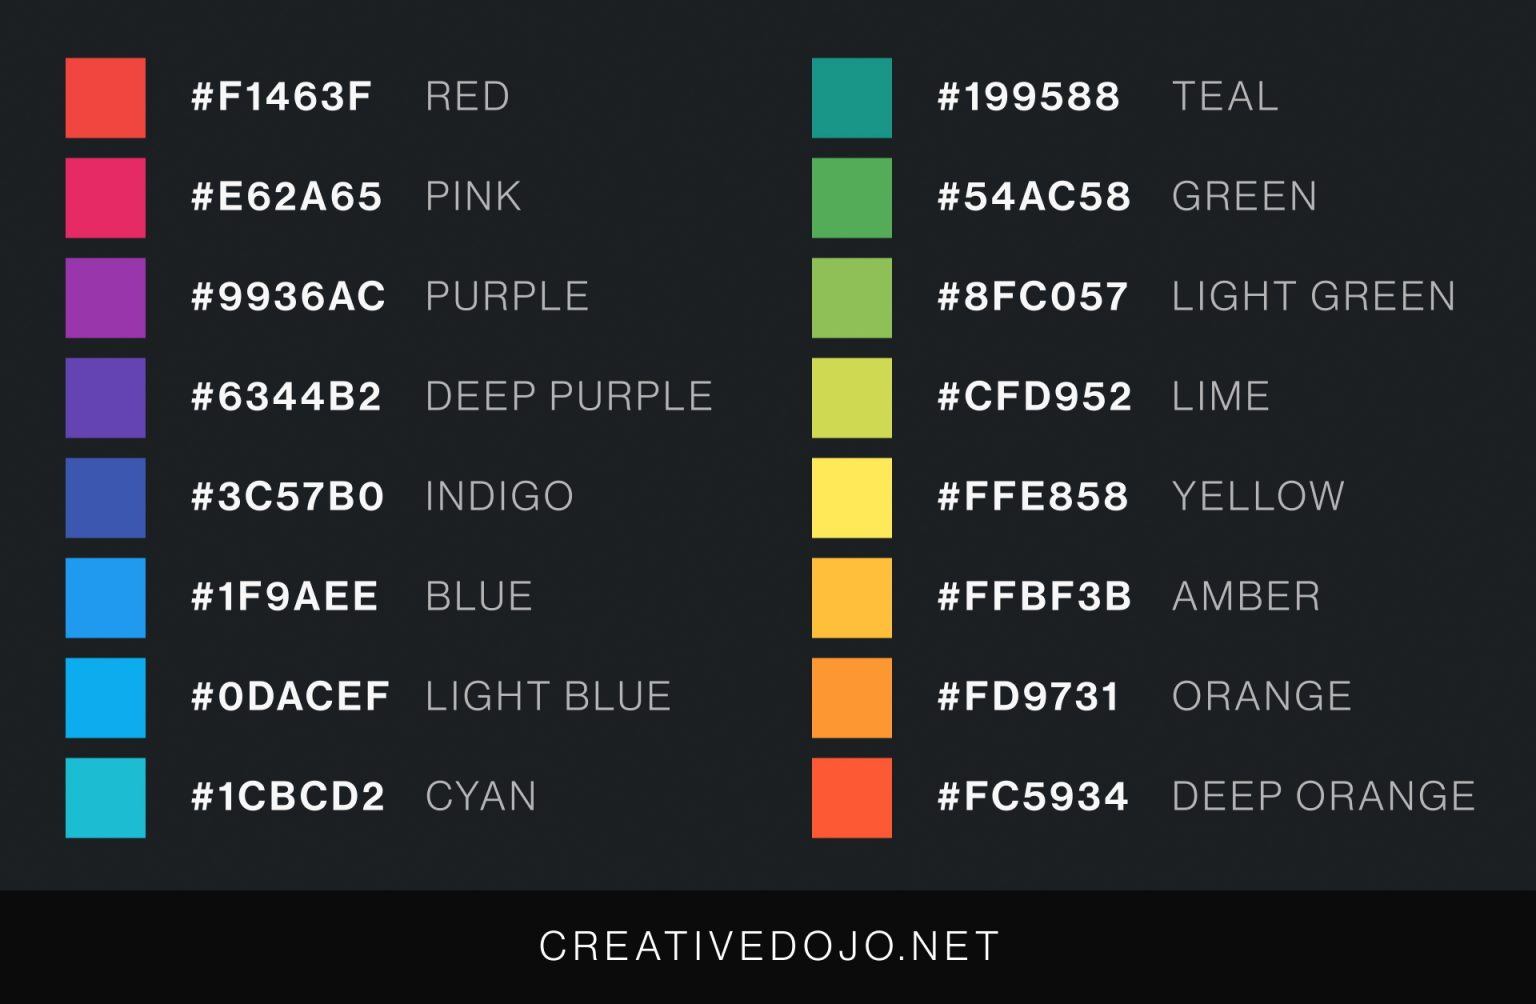The height and width of the screenshot is (1004, 1536).
Task: Select the #FD9731 hex value text
Action: pos(1028,697)
